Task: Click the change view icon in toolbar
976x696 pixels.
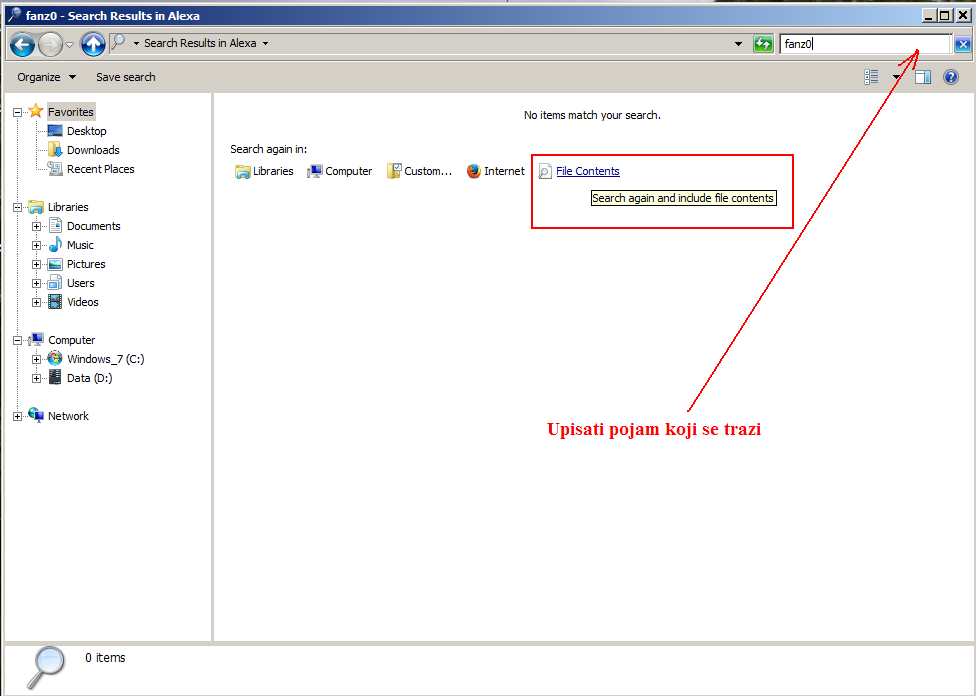Action: coord(871,77)
